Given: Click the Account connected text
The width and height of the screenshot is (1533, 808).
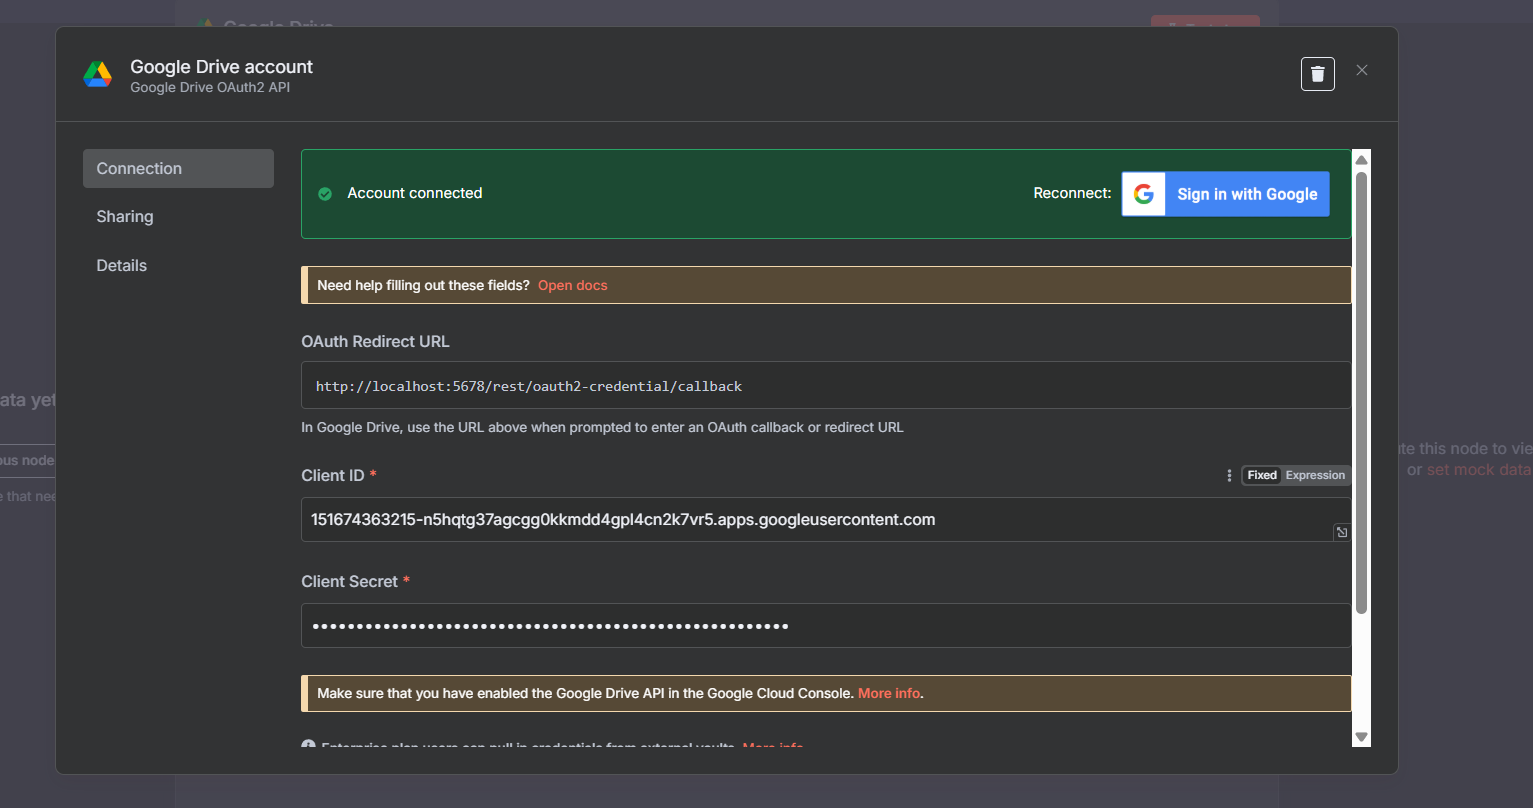Looking at the screenshot, I should pos(415,193).
